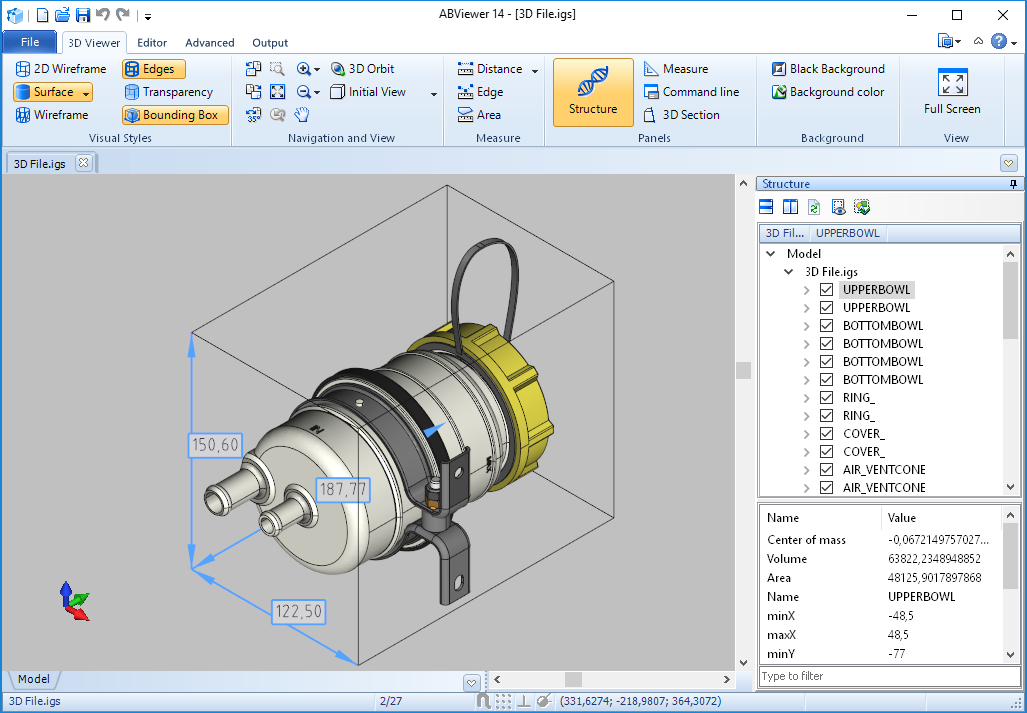Viewport: 1027px width, 713px height.
Task: Toggle the Bounding Box display
Action: coord(175,115)
